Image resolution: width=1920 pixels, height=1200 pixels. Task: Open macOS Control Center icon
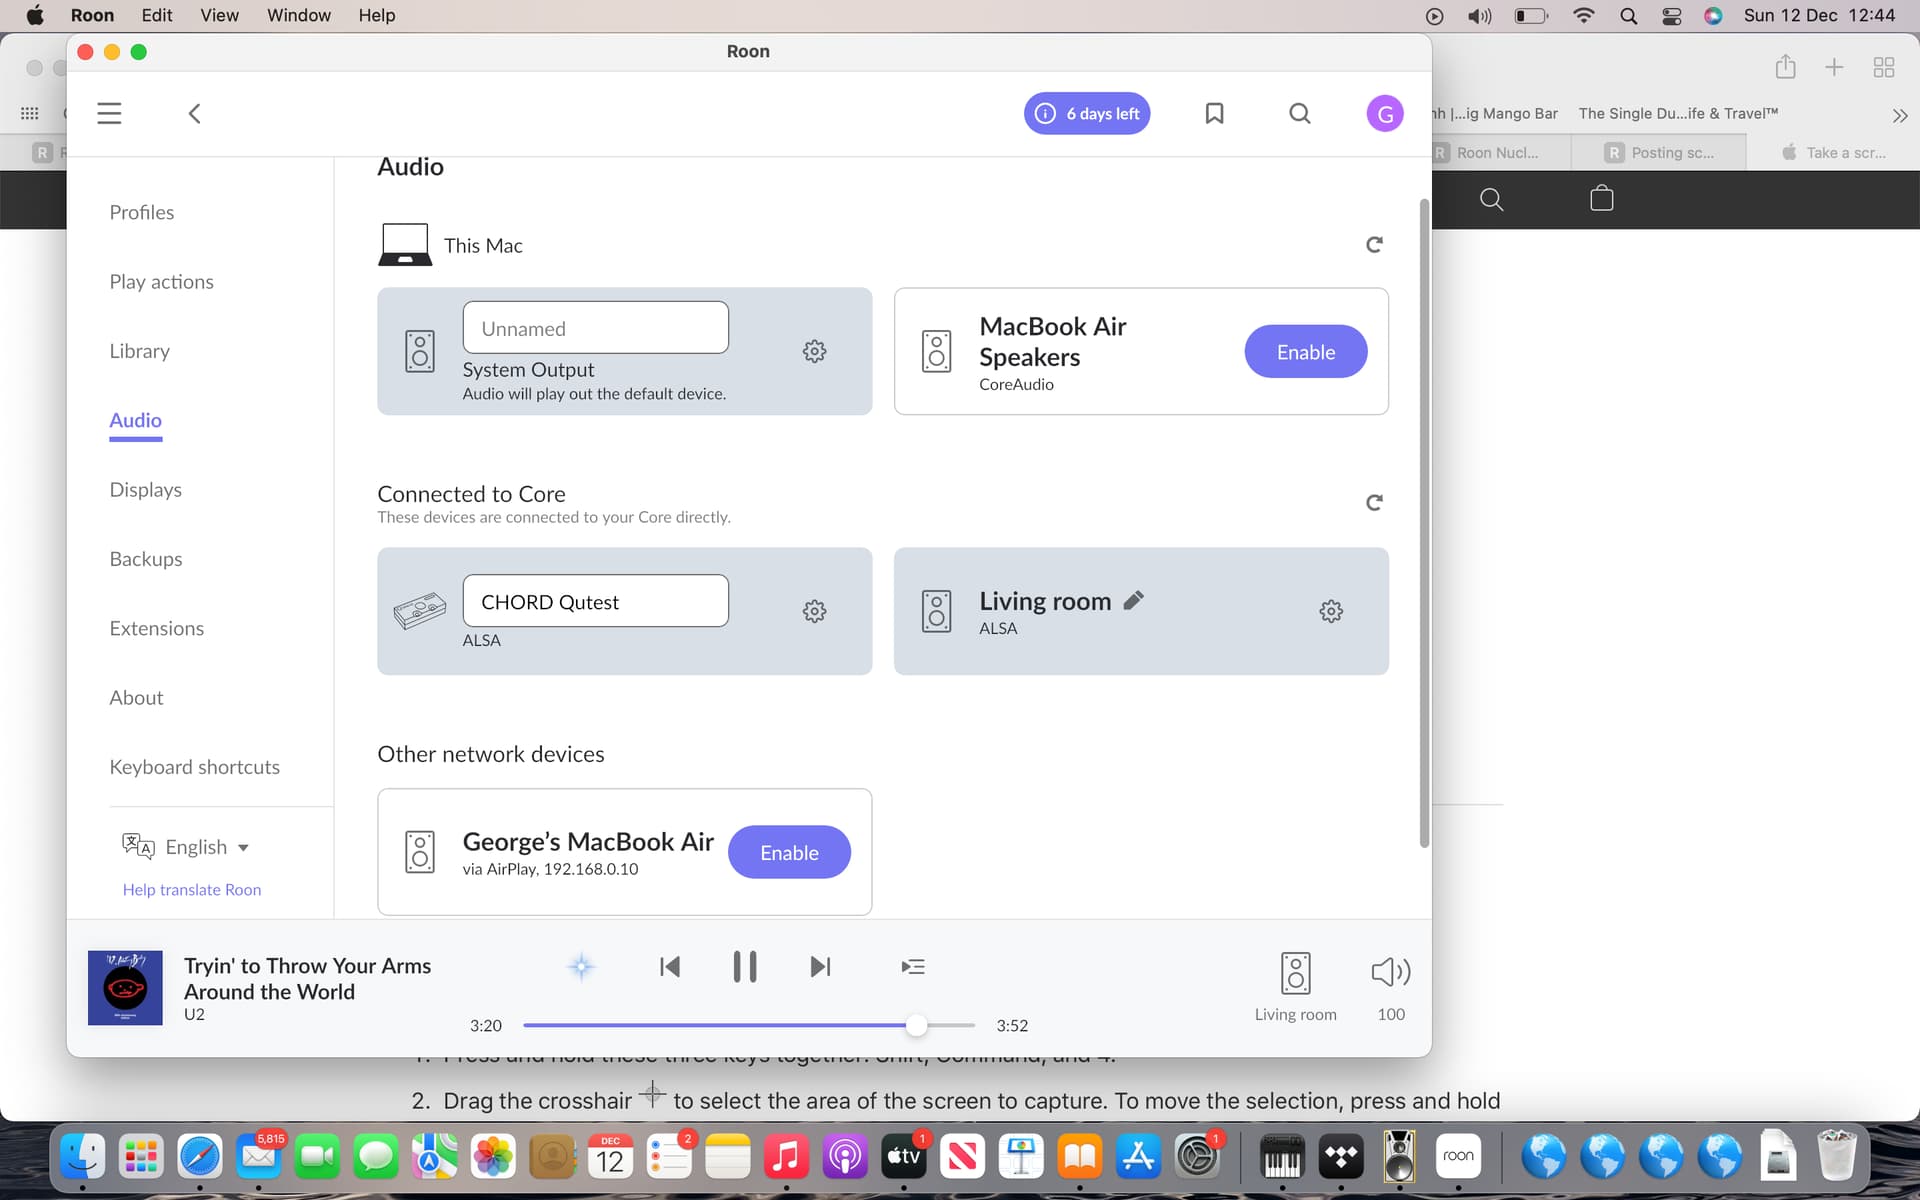pyautogui.click(x=1671, y=15)
